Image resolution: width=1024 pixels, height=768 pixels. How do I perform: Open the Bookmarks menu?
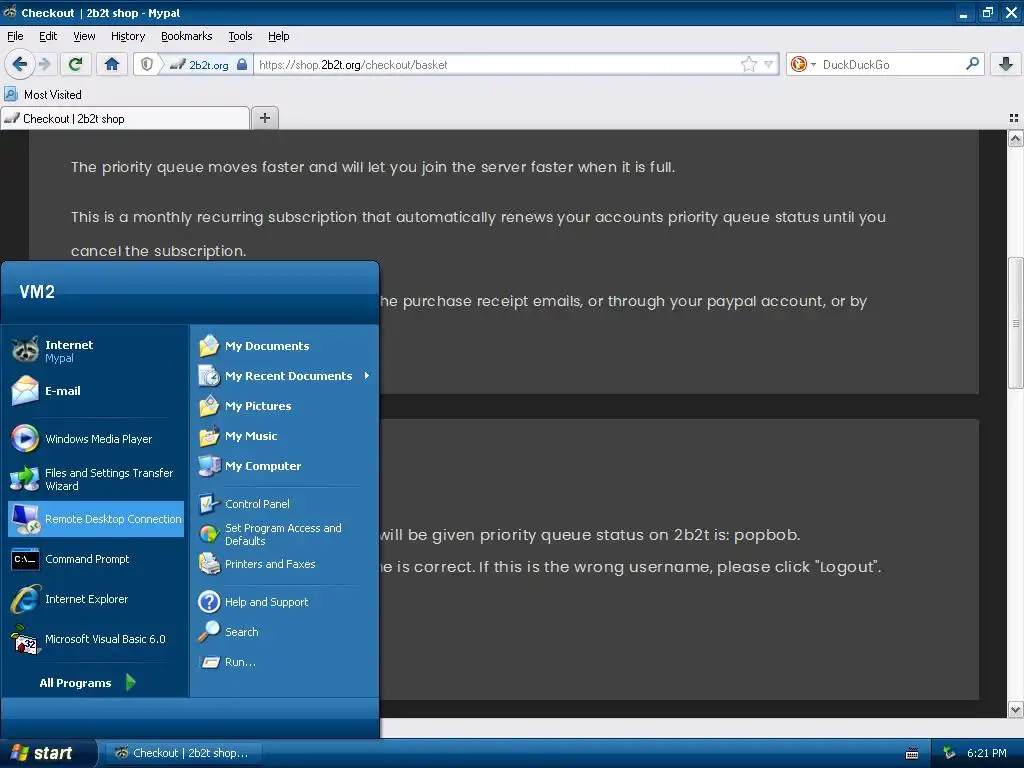click(187, 37)
